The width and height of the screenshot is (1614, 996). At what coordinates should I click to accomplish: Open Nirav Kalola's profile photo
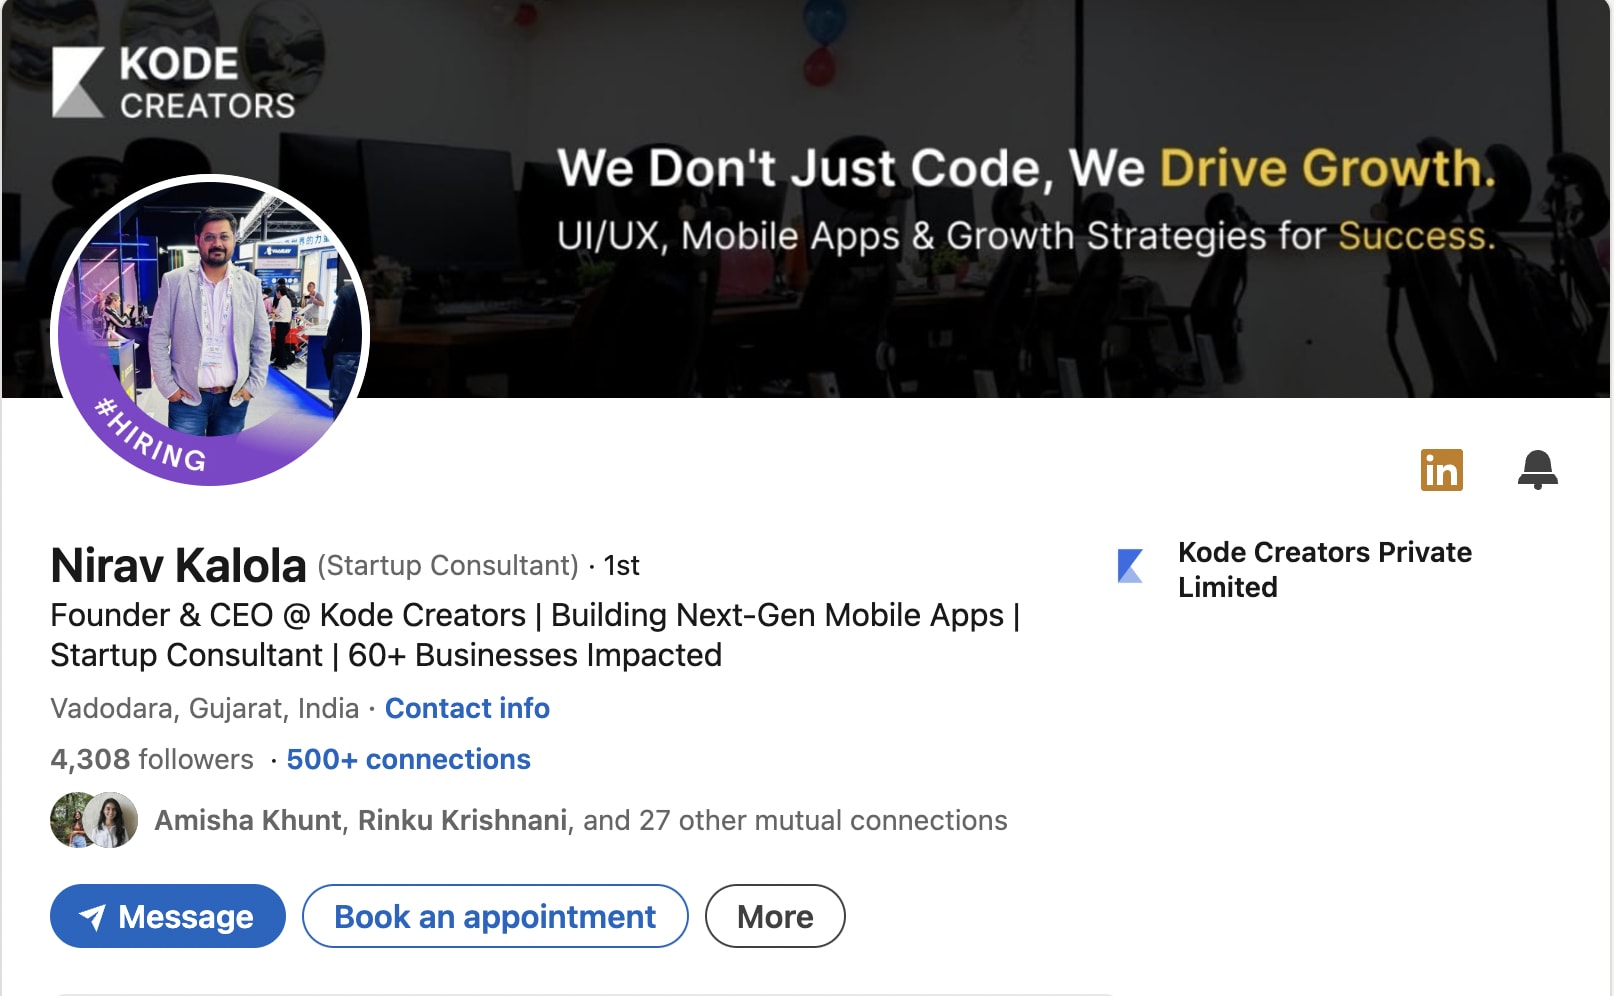coord(210,330)
